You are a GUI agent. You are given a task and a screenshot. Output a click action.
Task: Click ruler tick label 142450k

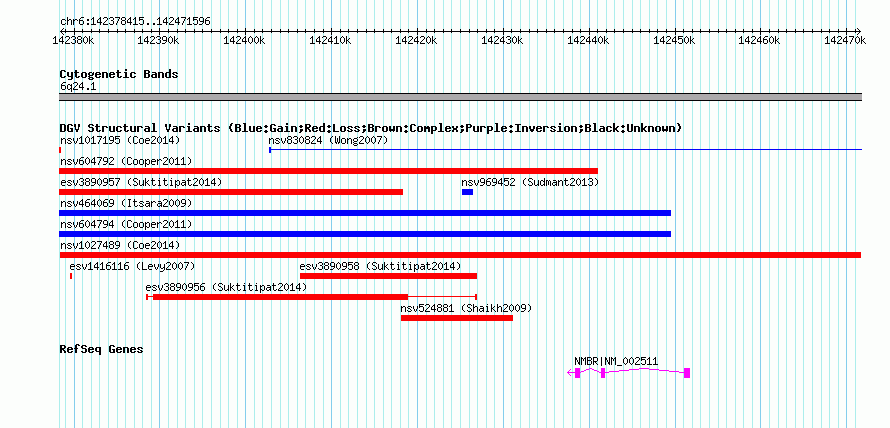coord(674,40)
